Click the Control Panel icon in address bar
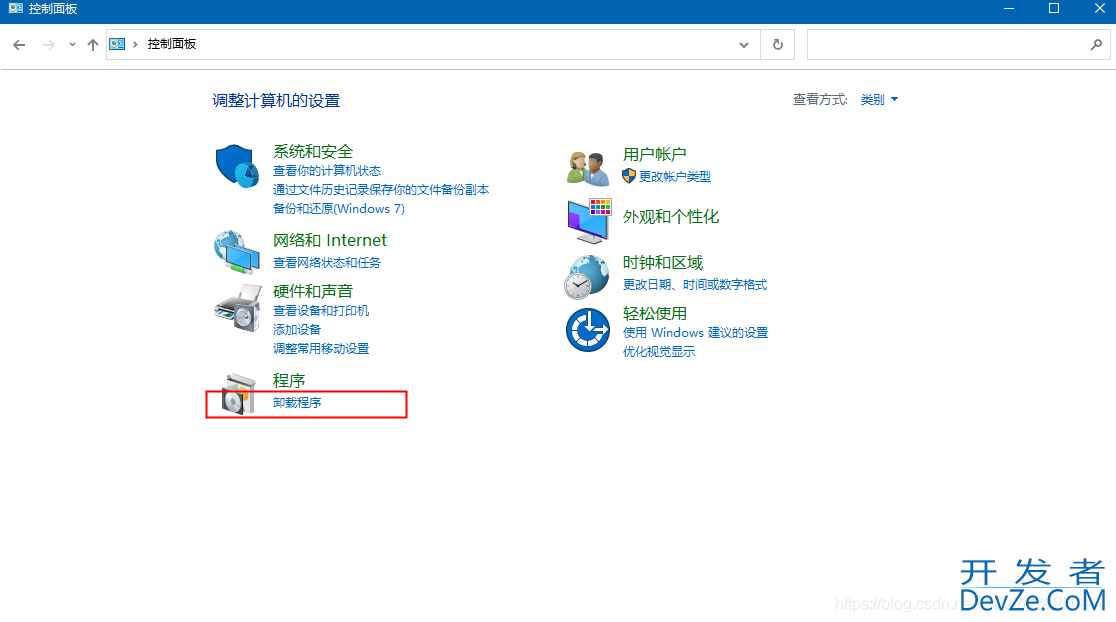 [x=117, y=44]
